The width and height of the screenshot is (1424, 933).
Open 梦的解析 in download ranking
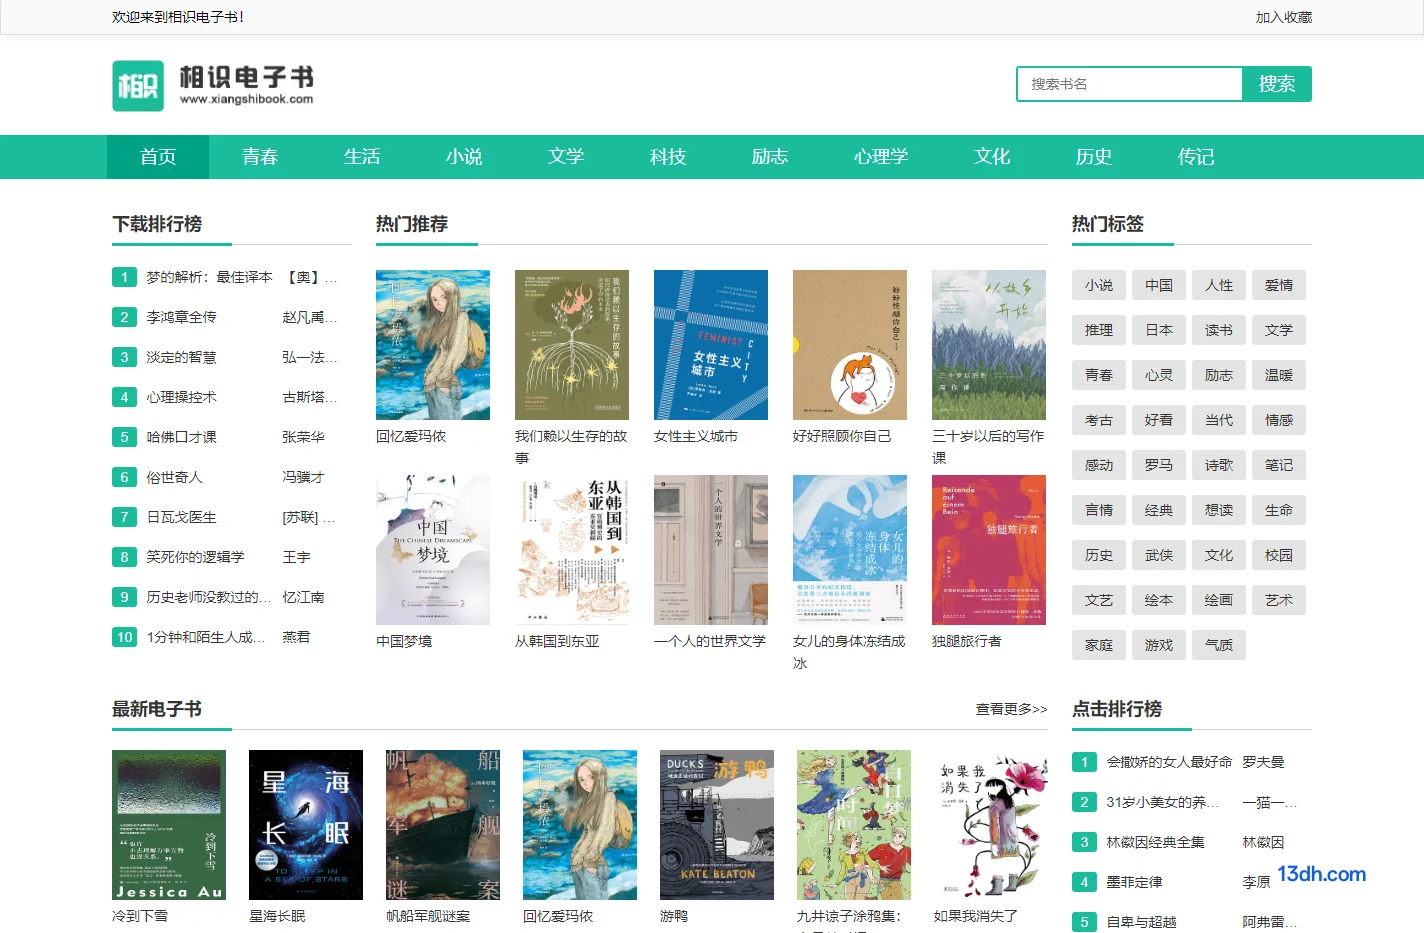coord(209,277)
